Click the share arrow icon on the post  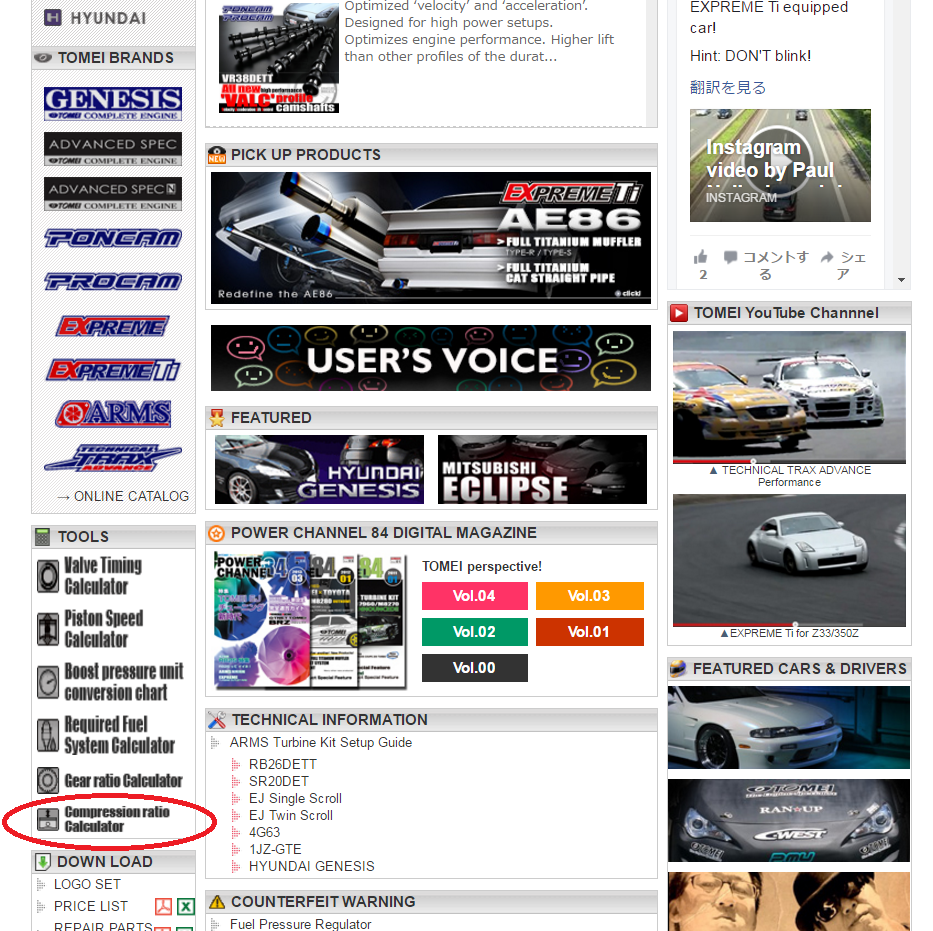tap(827, 258)
